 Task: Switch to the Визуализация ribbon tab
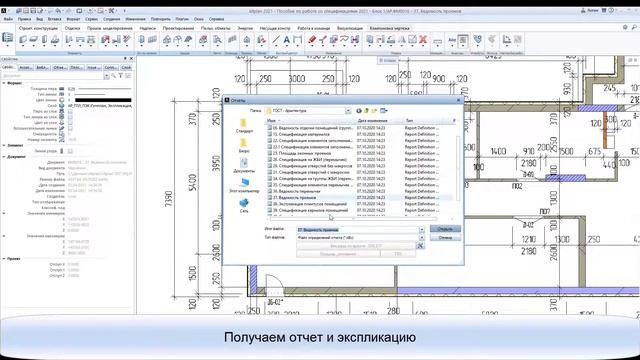pyautogui.click(x=350, y=28)
